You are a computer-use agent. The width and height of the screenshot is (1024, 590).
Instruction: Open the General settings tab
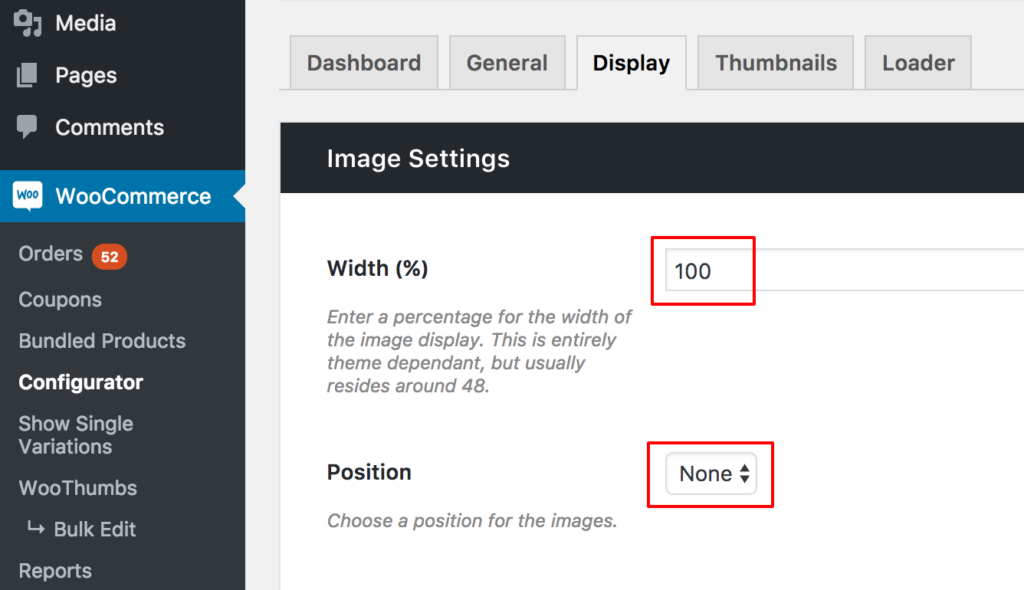pos(507,62)
